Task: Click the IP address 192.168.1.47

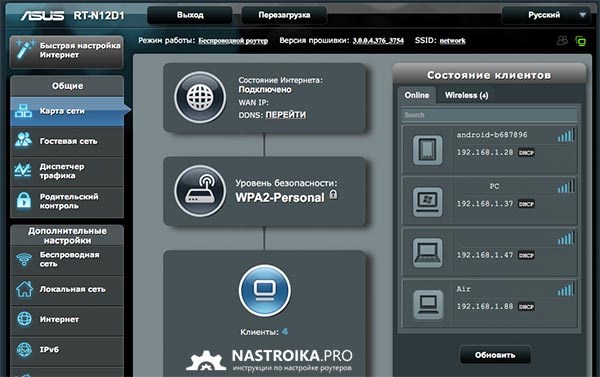Action: [x=485, y=255]
